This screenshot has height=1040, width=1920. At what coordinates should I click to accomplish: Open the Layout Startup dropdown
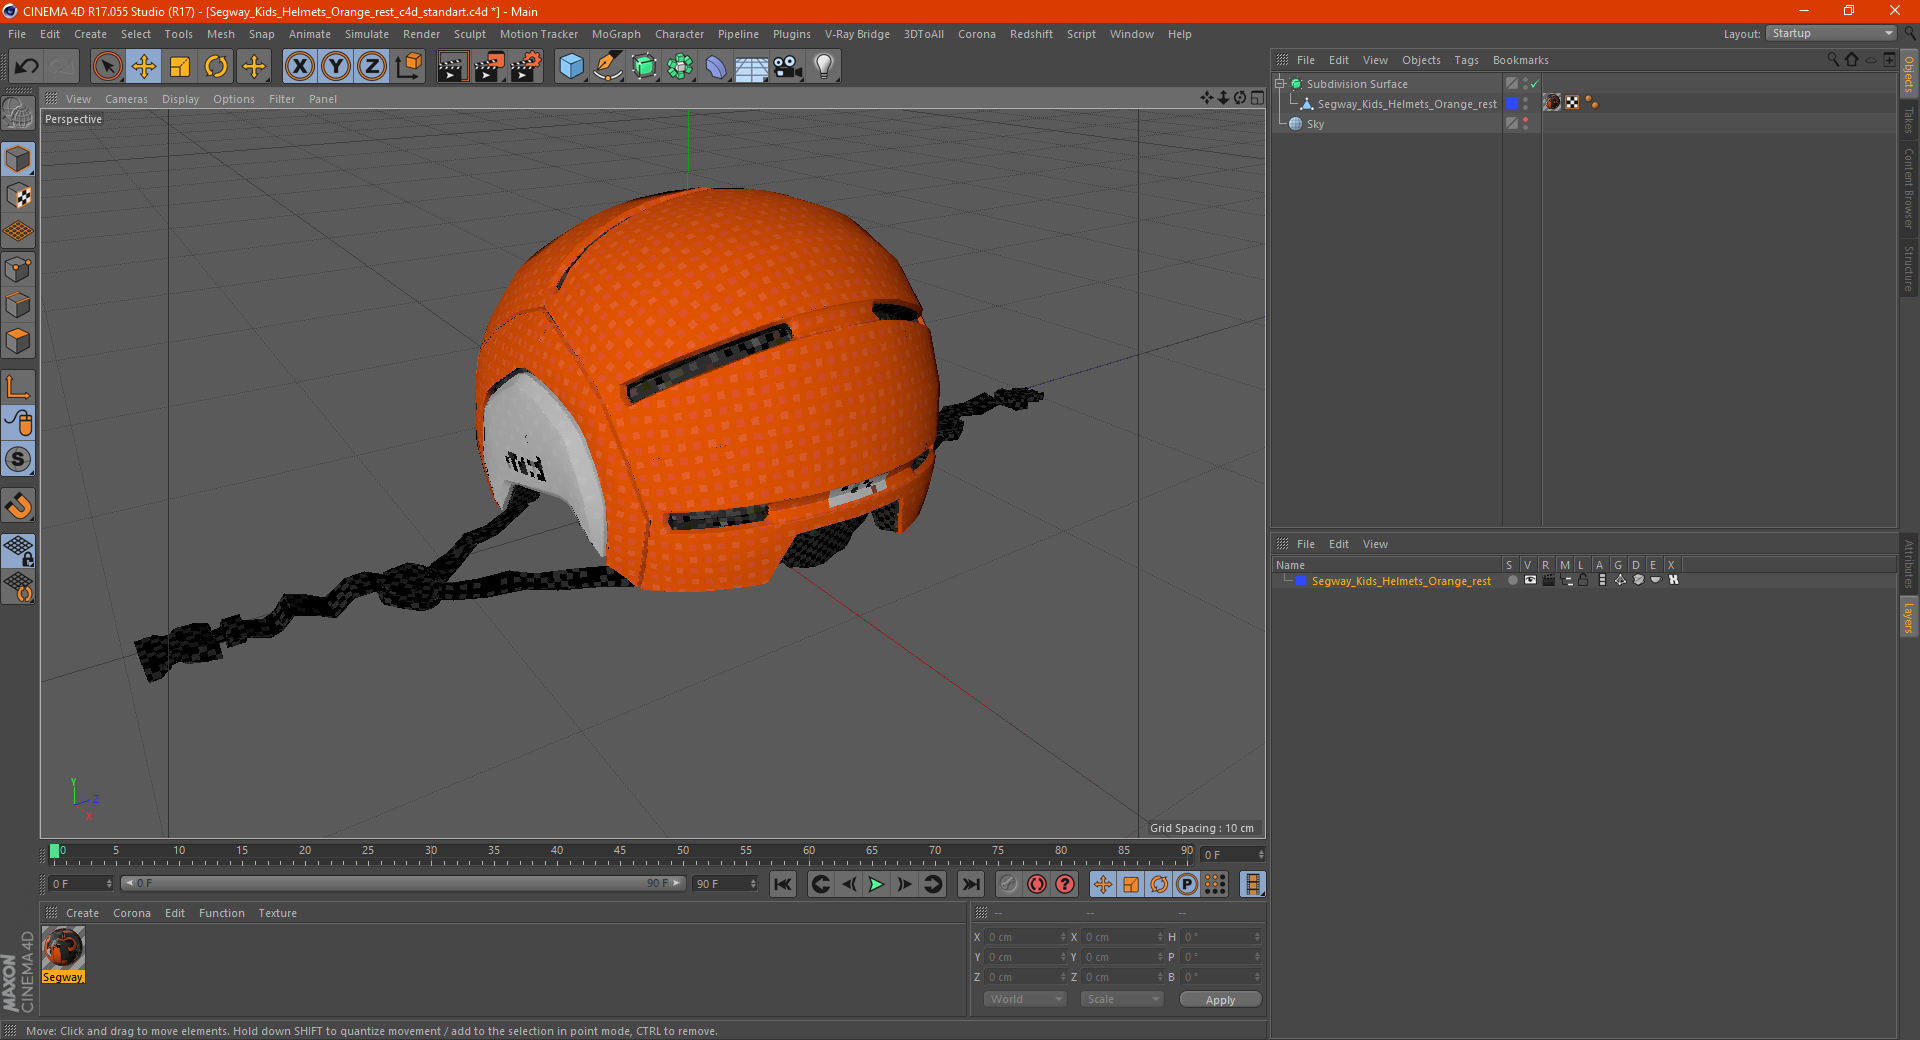coord(1831,33)
